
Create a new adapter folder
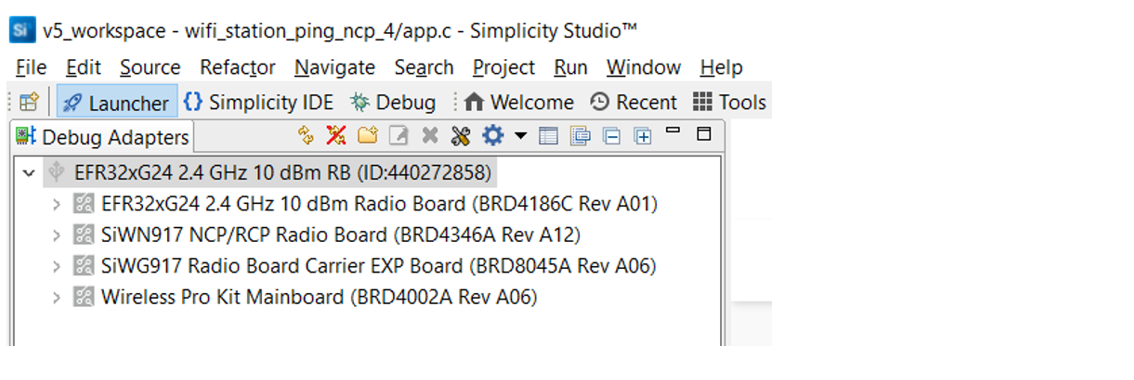(x=367, y=135)
